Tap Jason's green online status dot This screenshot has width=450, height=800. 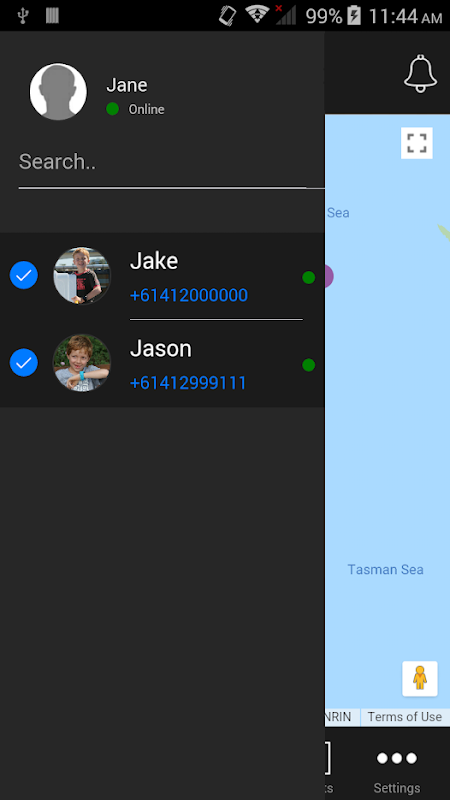[309, 365]
